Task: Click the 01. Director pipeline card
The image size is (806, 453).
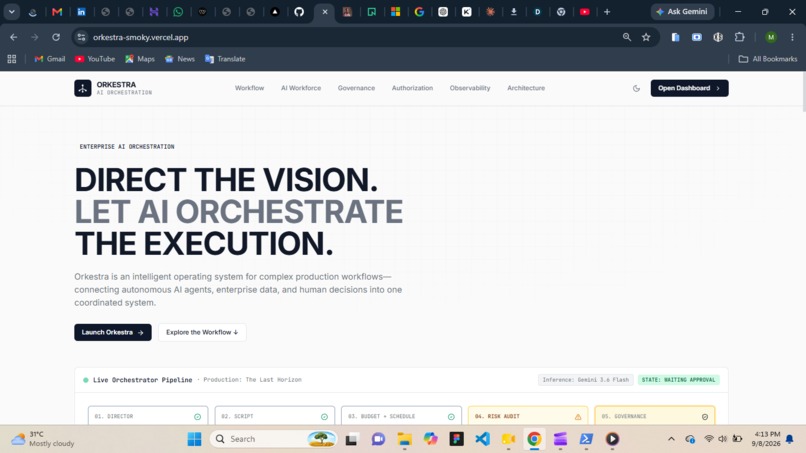Action: (148, 415)
